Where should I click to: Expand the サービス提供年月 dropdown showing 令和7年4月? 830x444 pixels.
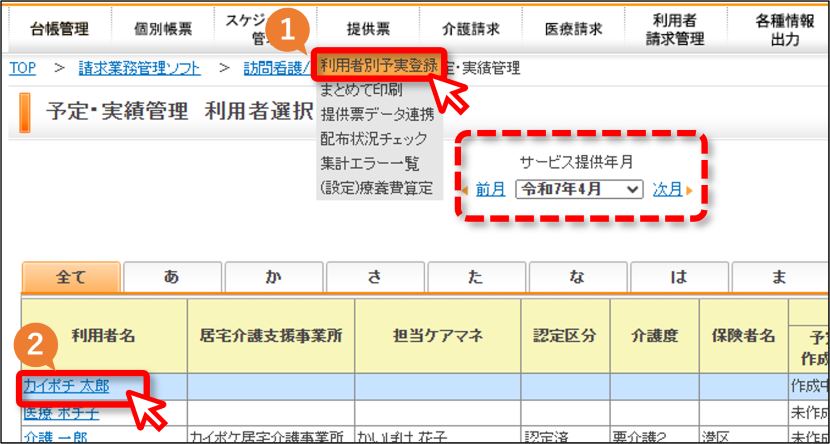tap(579, 189)
